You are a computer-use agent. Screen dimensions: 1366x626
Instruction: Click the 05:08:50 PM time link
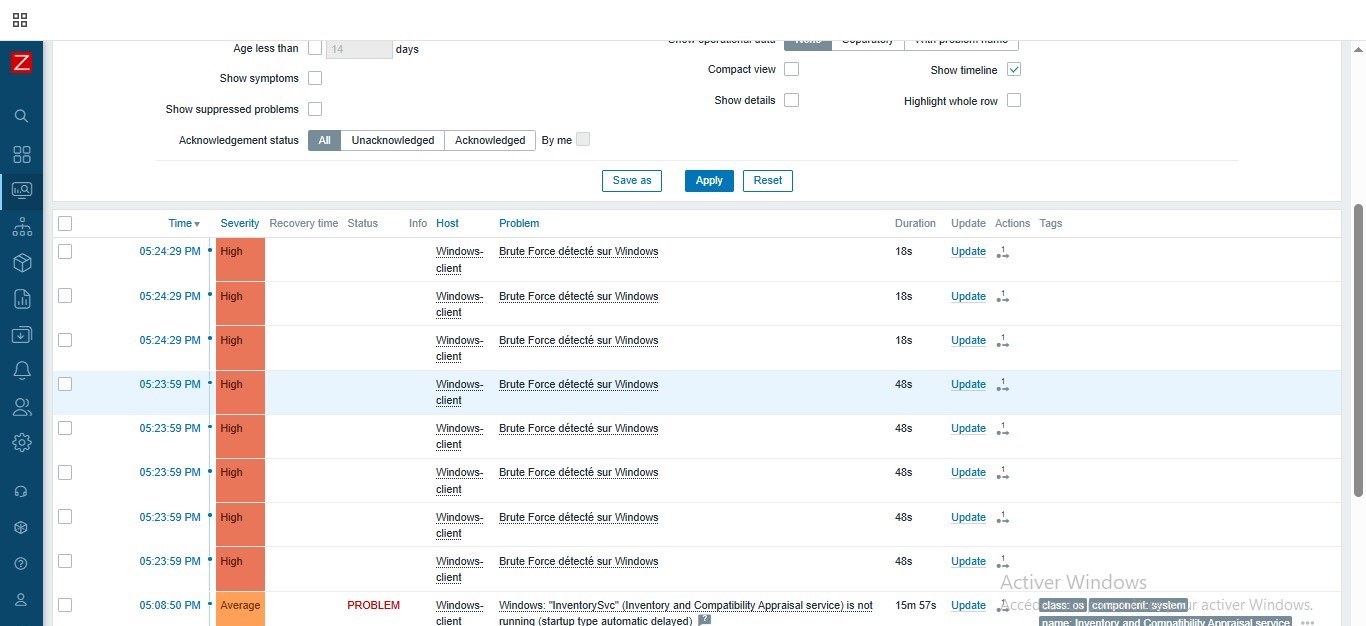click(x=170, y=605)
